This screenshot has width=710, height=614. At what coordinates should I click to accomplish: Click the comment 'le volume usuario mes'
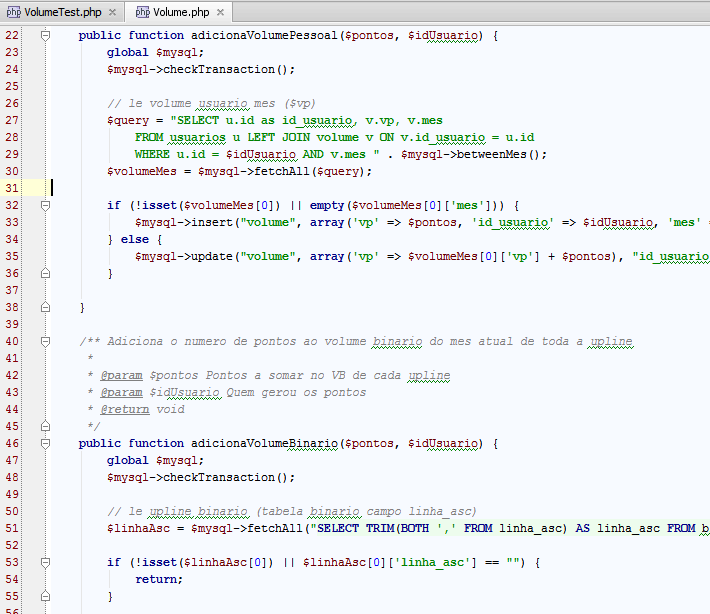tap(211, 103)
